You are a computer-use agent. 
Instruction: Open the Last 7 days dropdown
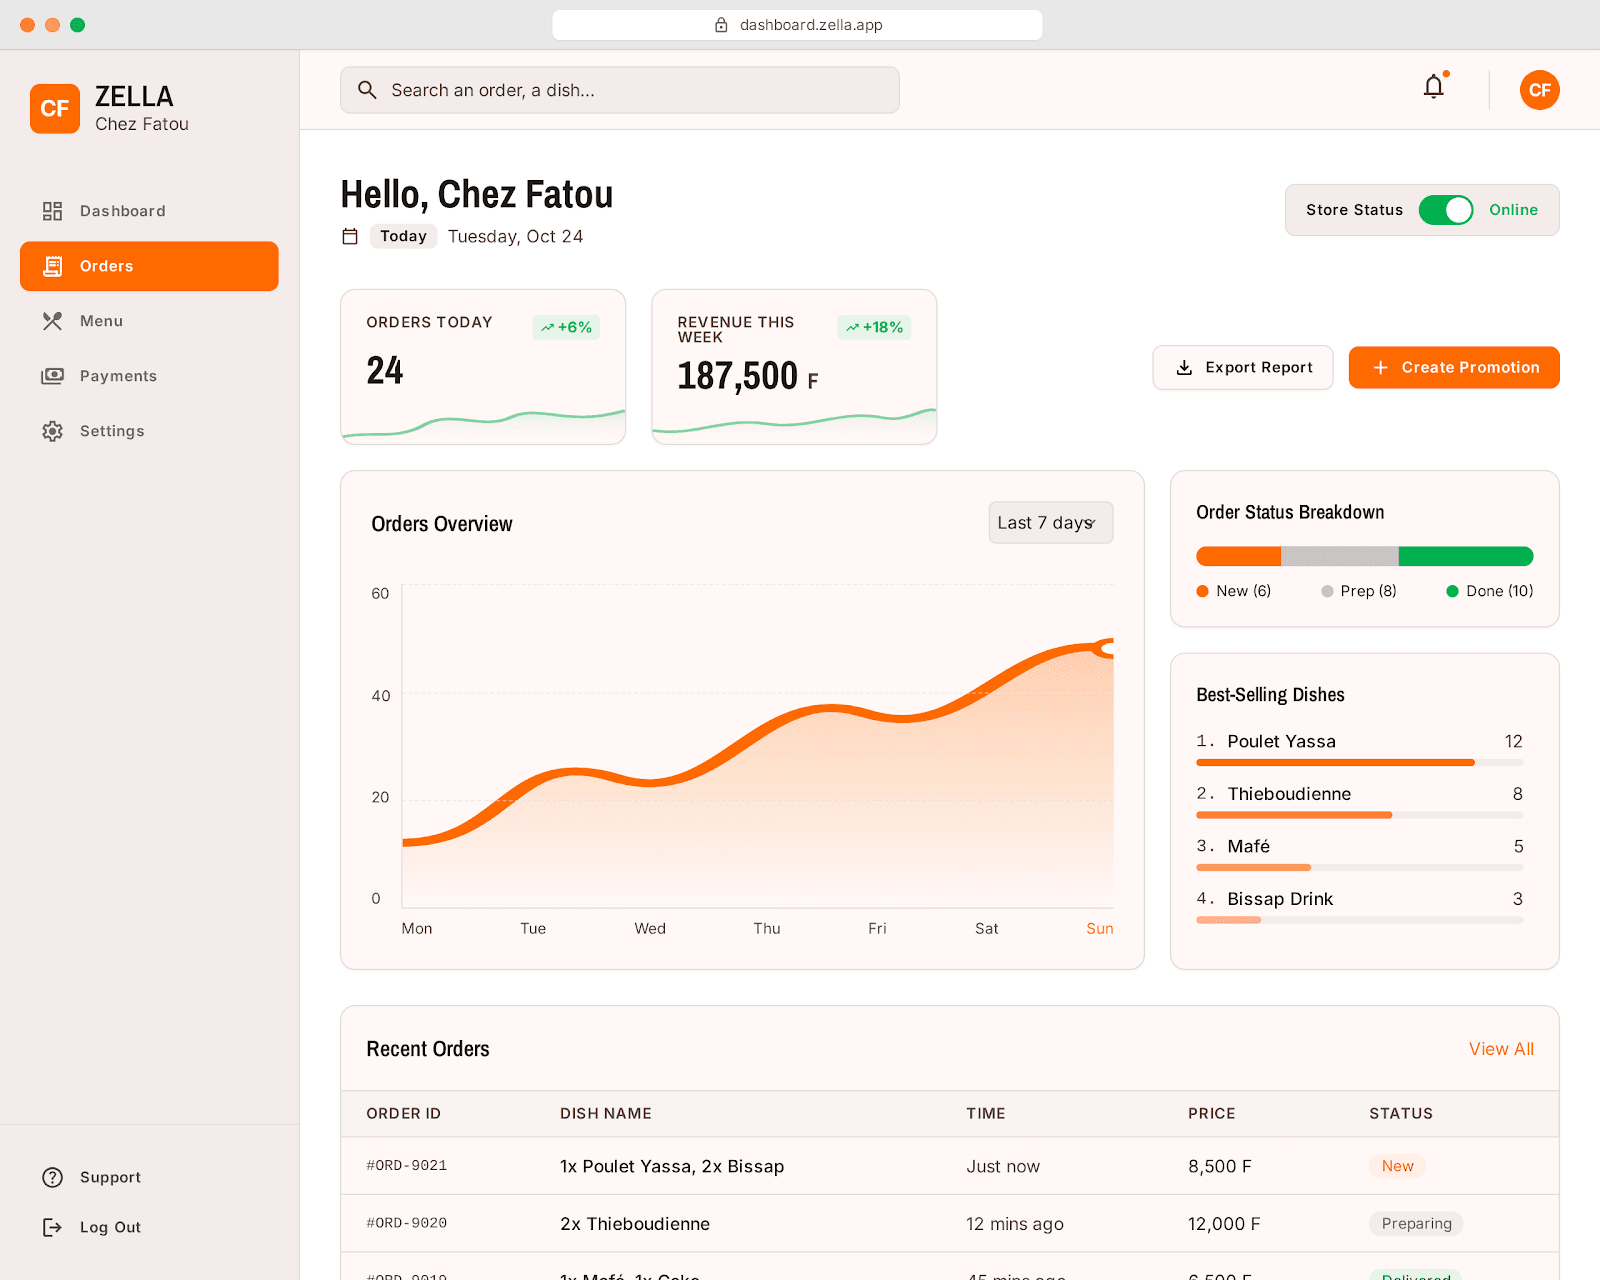(1051, 522)
